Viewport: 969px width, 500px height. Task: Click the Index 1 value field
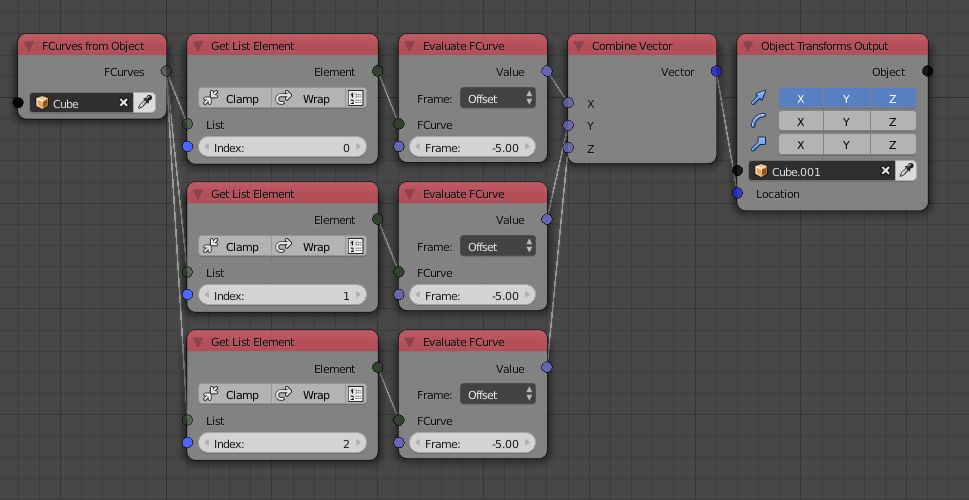coord(282,295)
